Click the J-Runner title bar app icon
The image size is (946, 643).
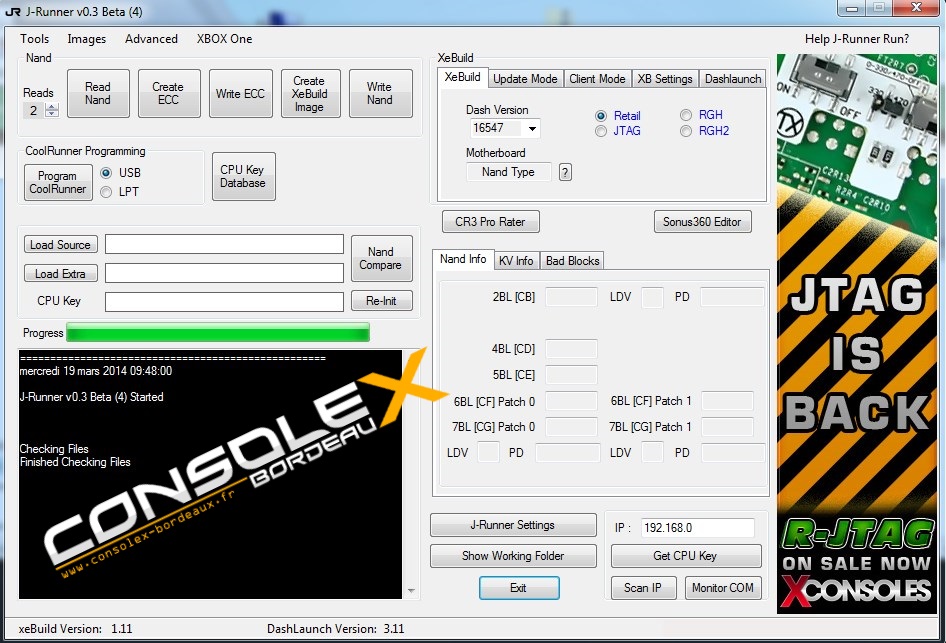(12, 11)
